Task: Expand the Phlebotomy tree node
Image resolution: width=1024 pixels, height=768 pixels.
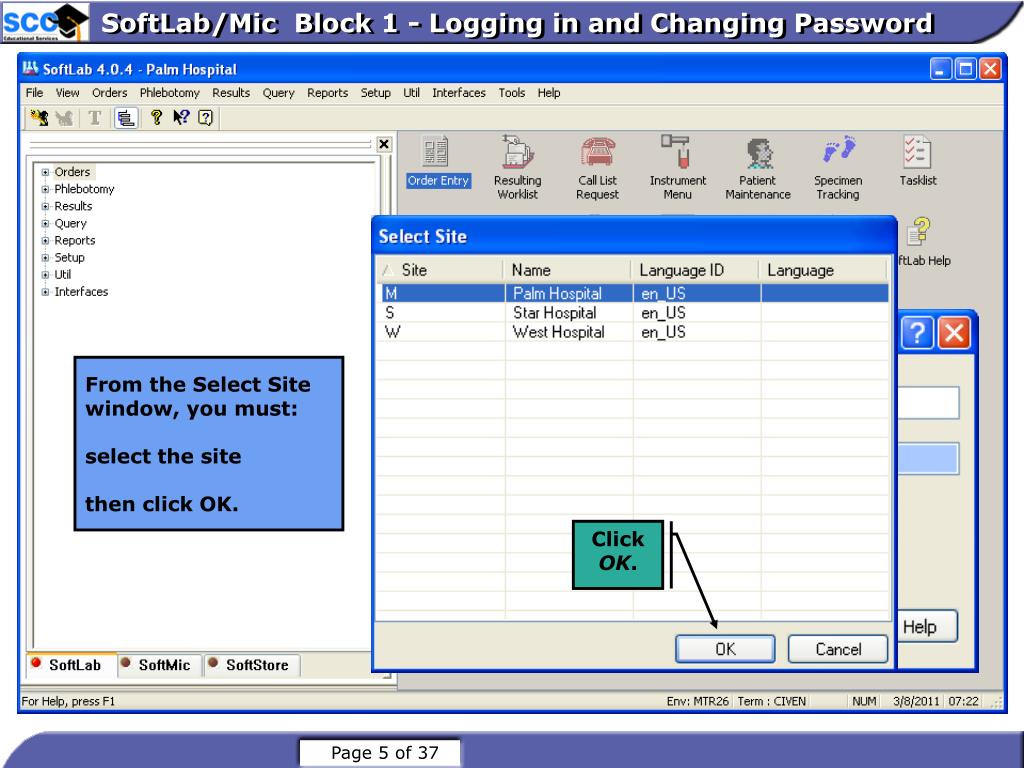Action: click(x=45, y=189)
